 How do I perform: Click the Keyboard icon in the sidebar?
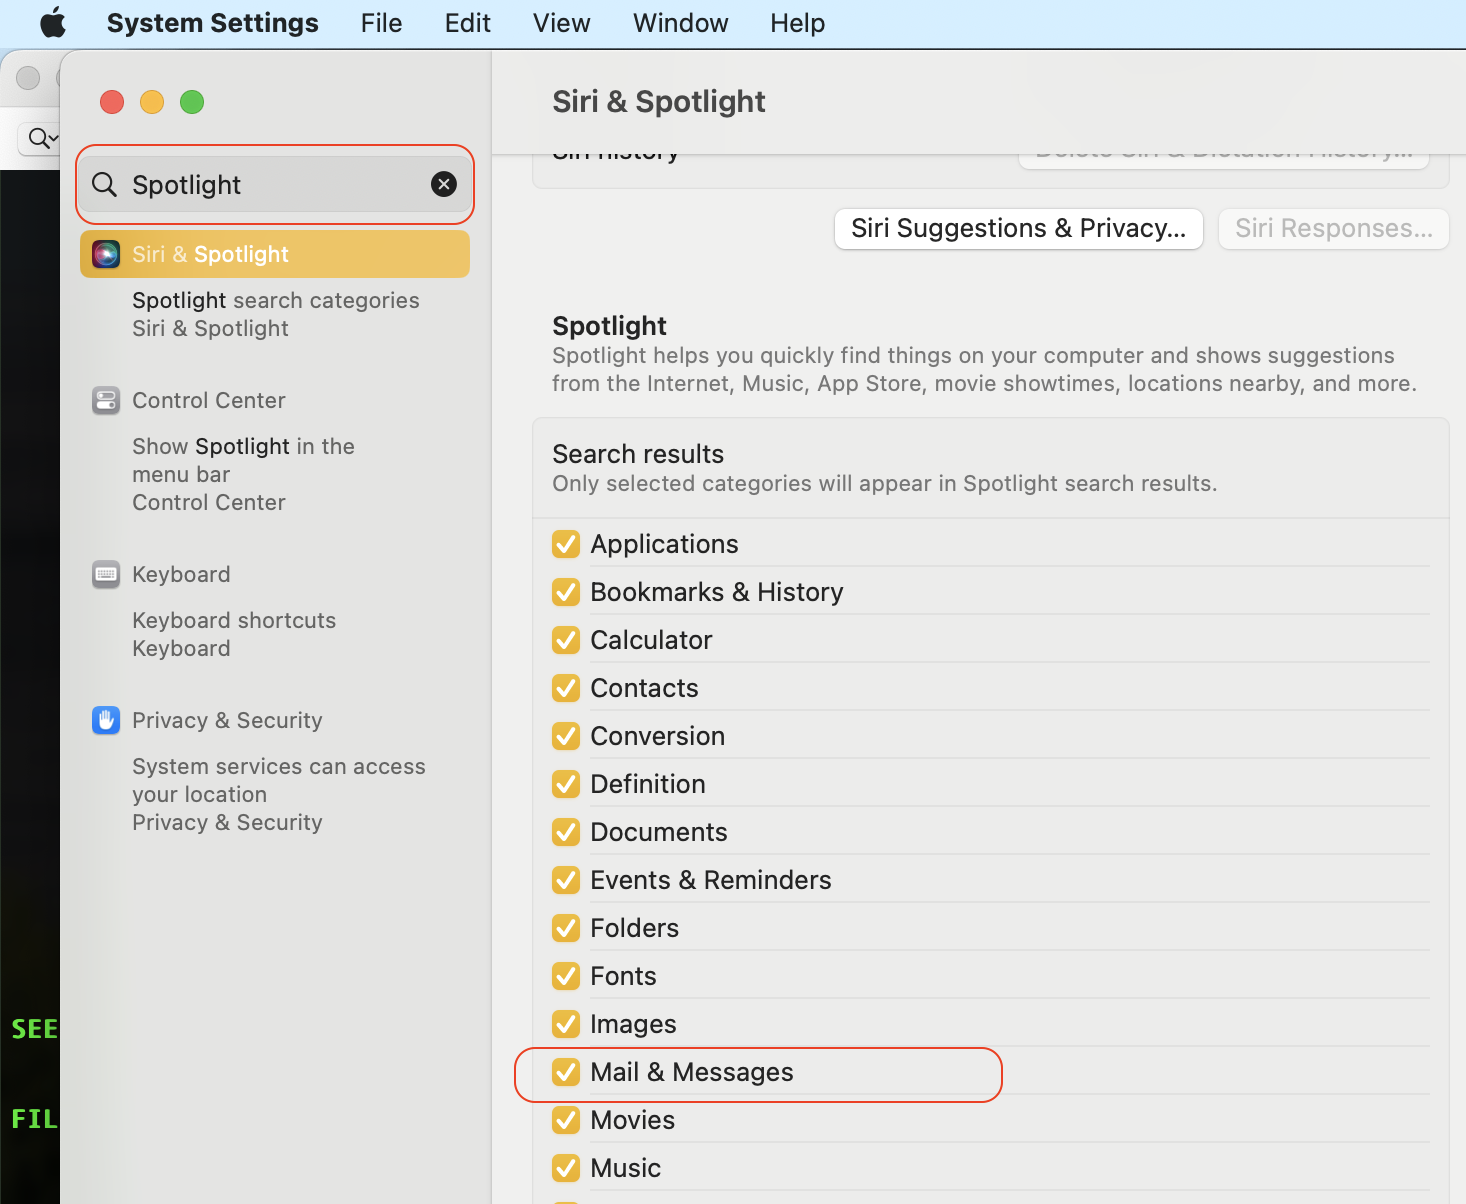point(105,574)
